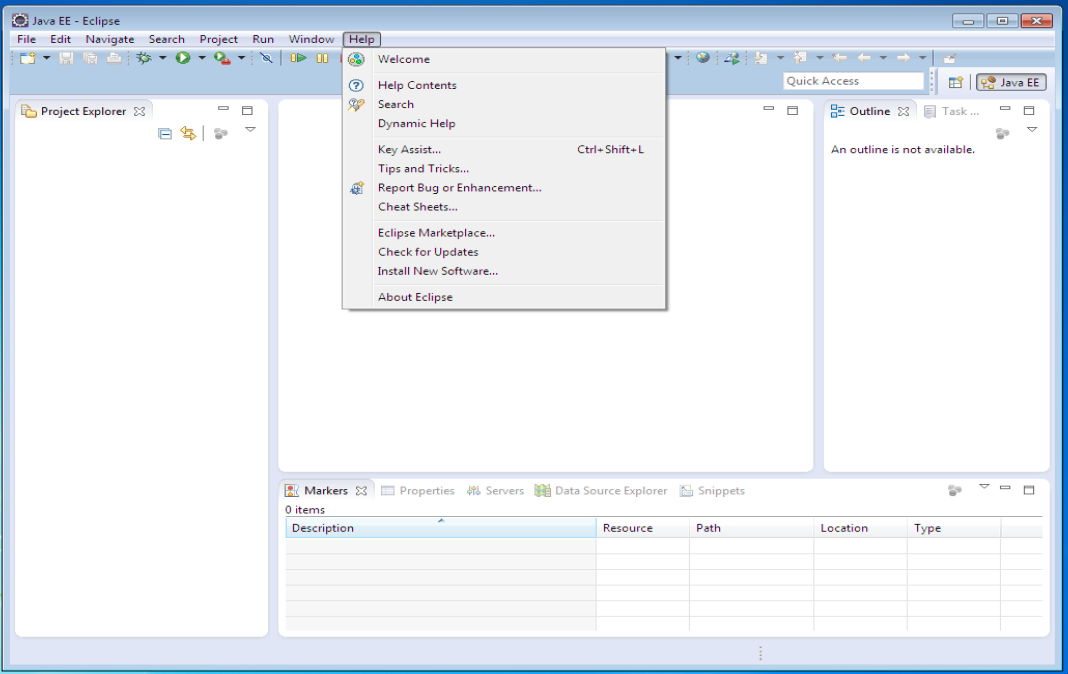The height and width of the screenshot is (674, 1068).
Task: Toggle Link with Editor in Project Explorer
Action: 188,133
